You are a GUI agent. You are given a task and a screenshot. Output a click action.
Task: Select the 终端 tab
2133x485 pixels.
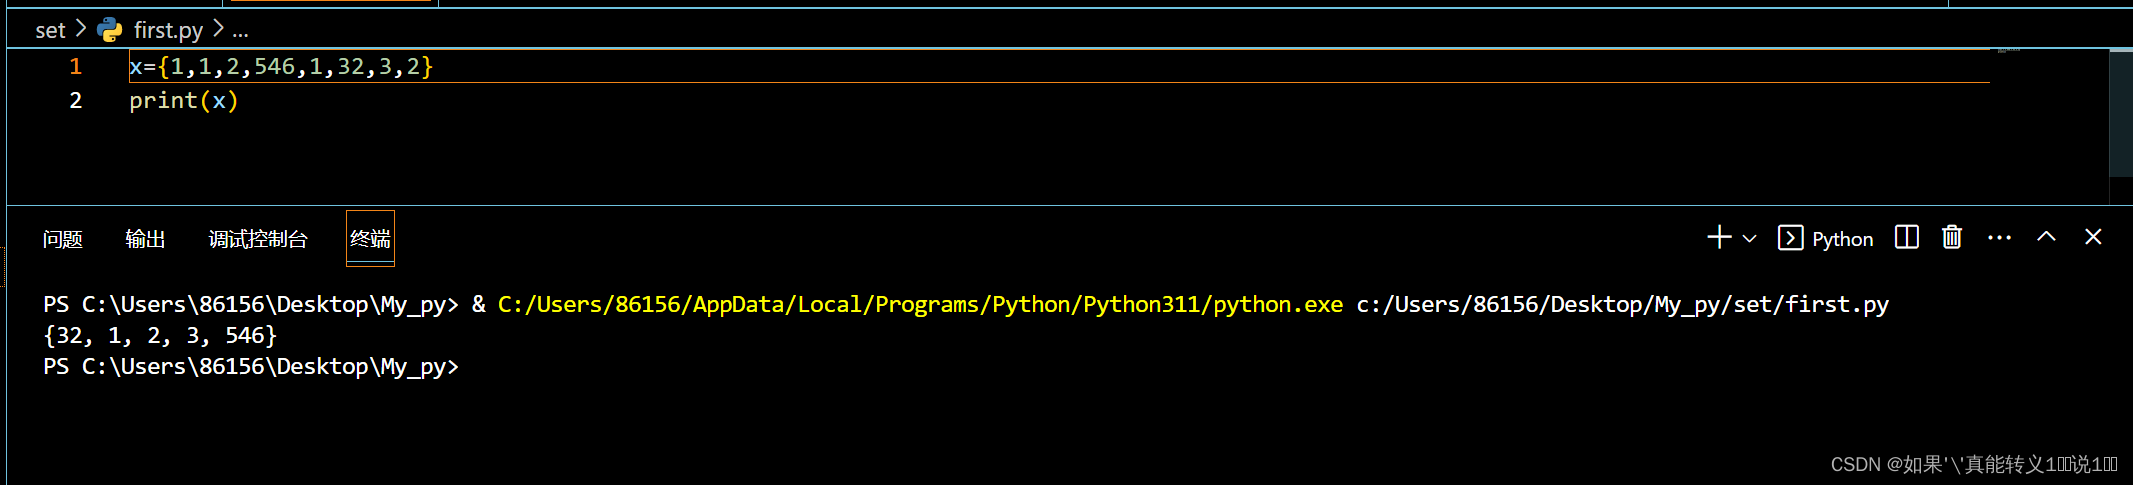pos(370,239)
